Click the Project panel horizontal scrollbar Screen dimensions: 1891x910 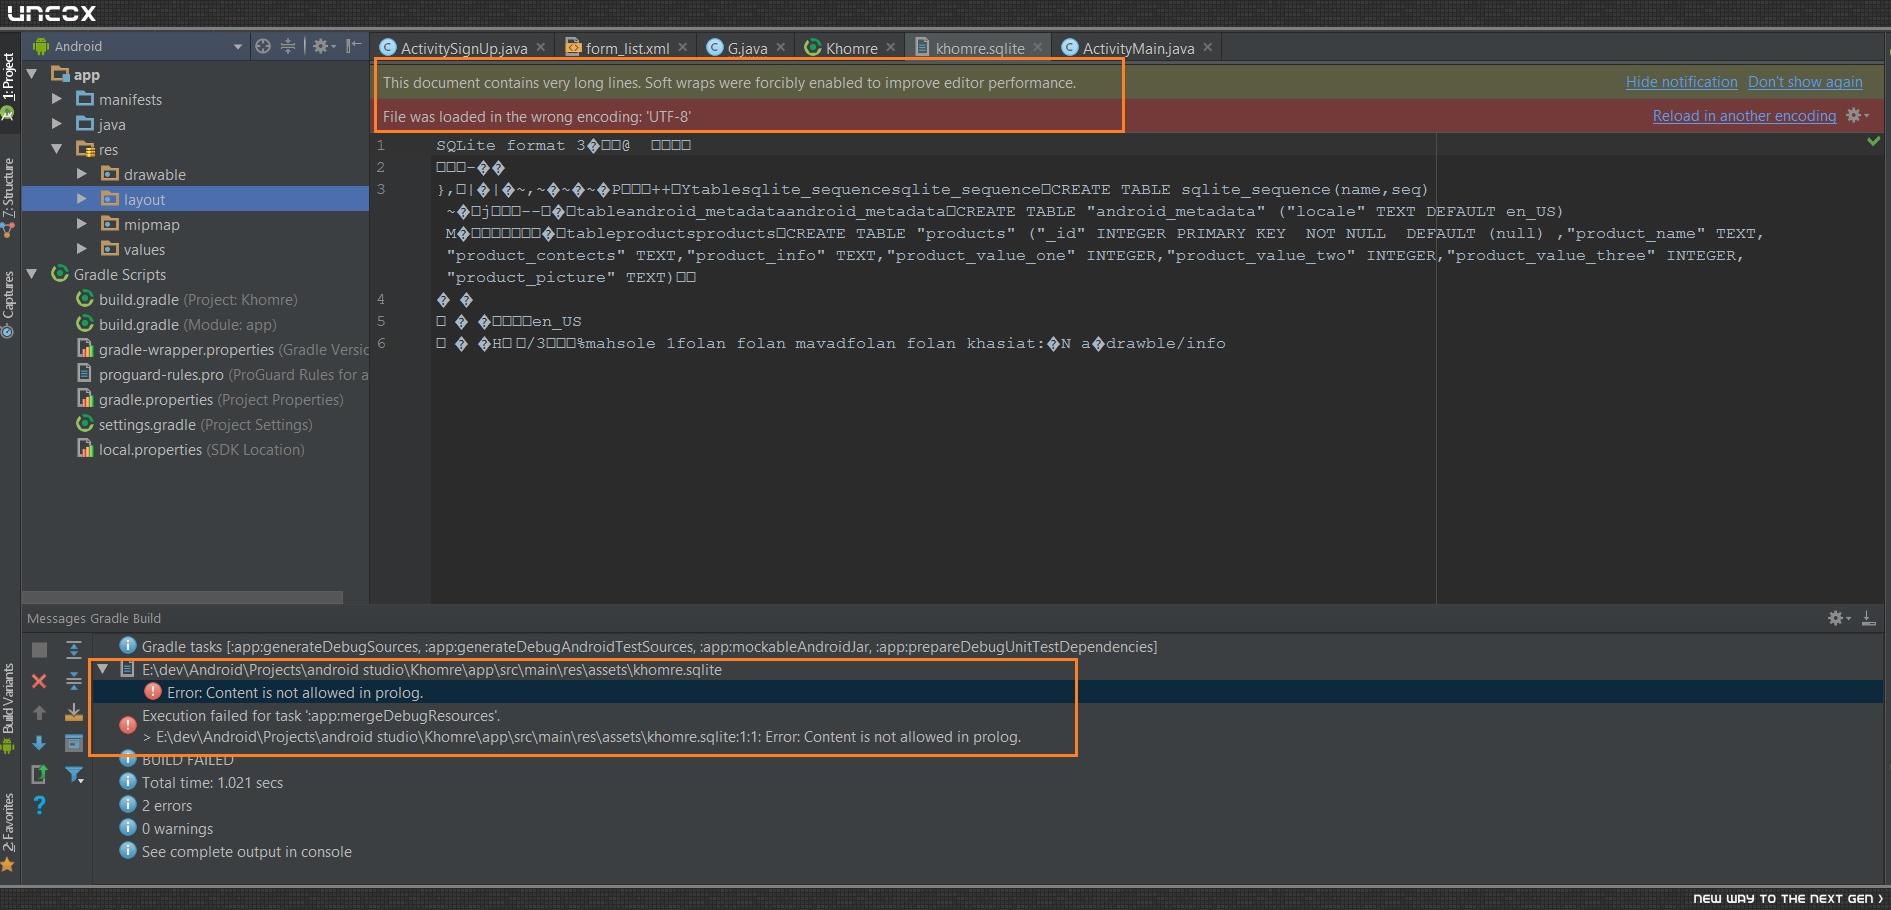pos(182,597)
